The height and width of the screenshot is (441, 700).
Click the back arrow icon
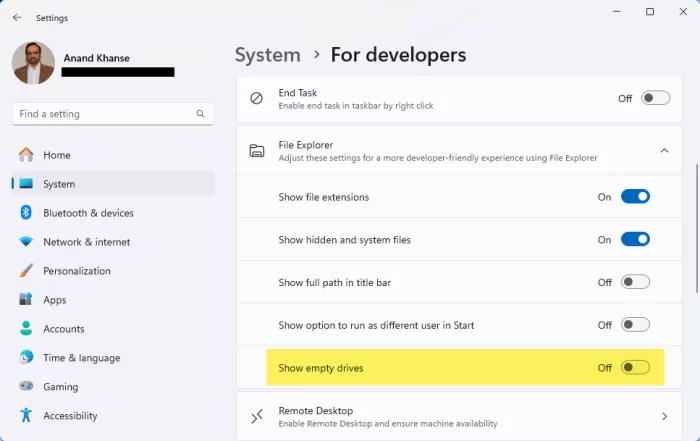coord(17,17)
